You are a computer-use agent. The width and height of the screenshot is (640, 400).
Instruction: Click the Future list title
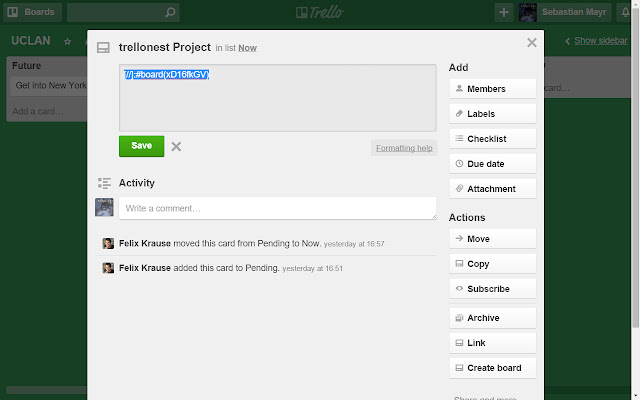click(x=27, y=66)
